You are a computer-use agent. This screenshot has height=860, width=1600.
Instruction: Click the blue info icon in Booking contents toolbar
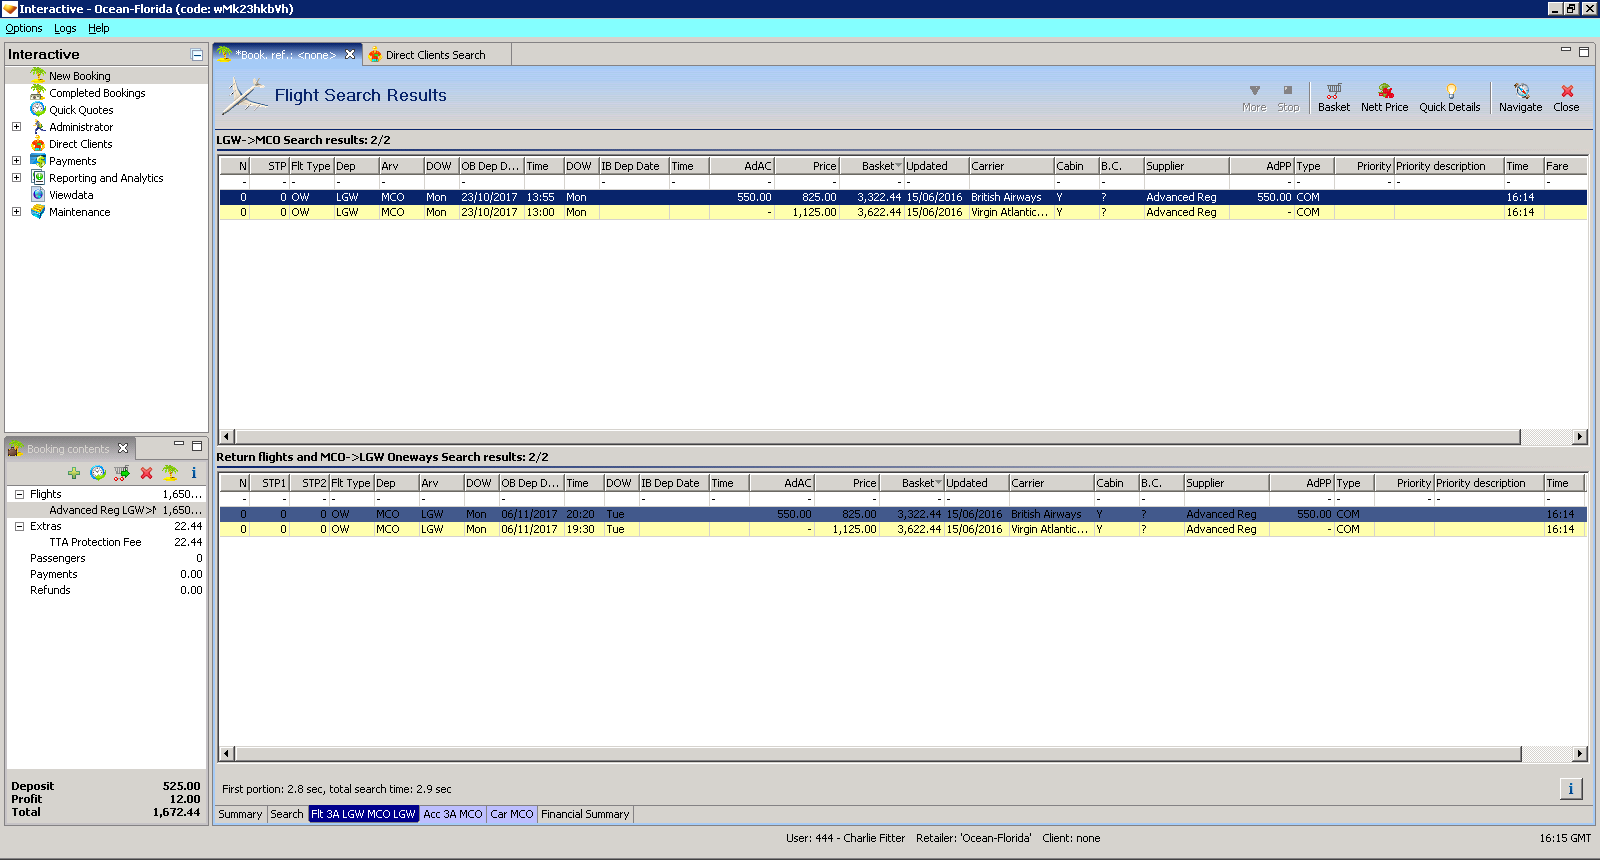point(194,473)
